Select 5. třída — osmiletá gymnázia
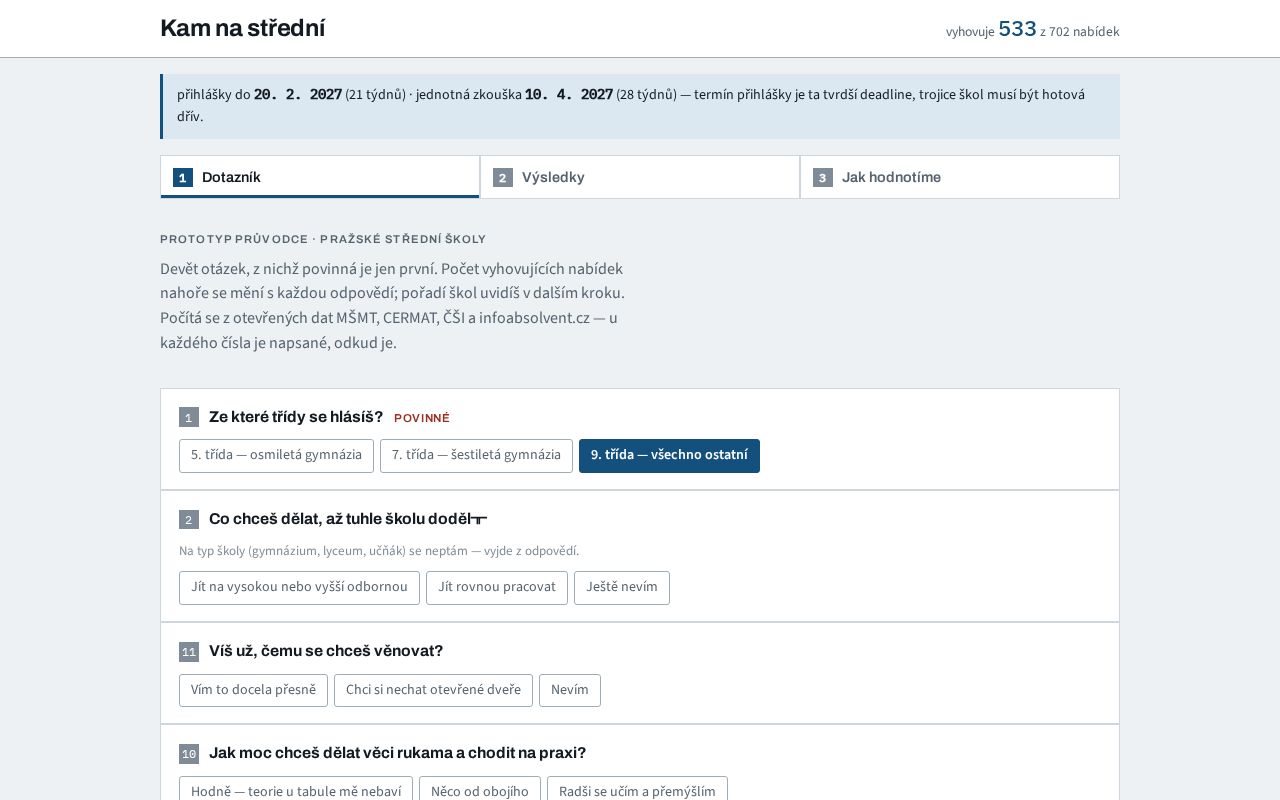The image size is (1280, 800). pyautogui.click(x=276, y=456)
